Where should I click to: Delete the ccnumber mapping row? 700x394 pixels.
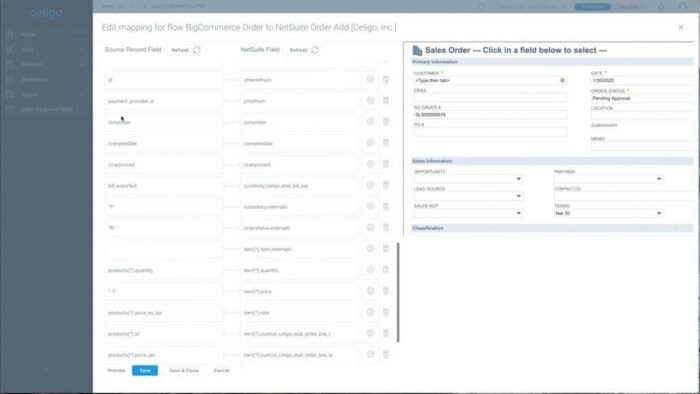(x=386, y=122)
